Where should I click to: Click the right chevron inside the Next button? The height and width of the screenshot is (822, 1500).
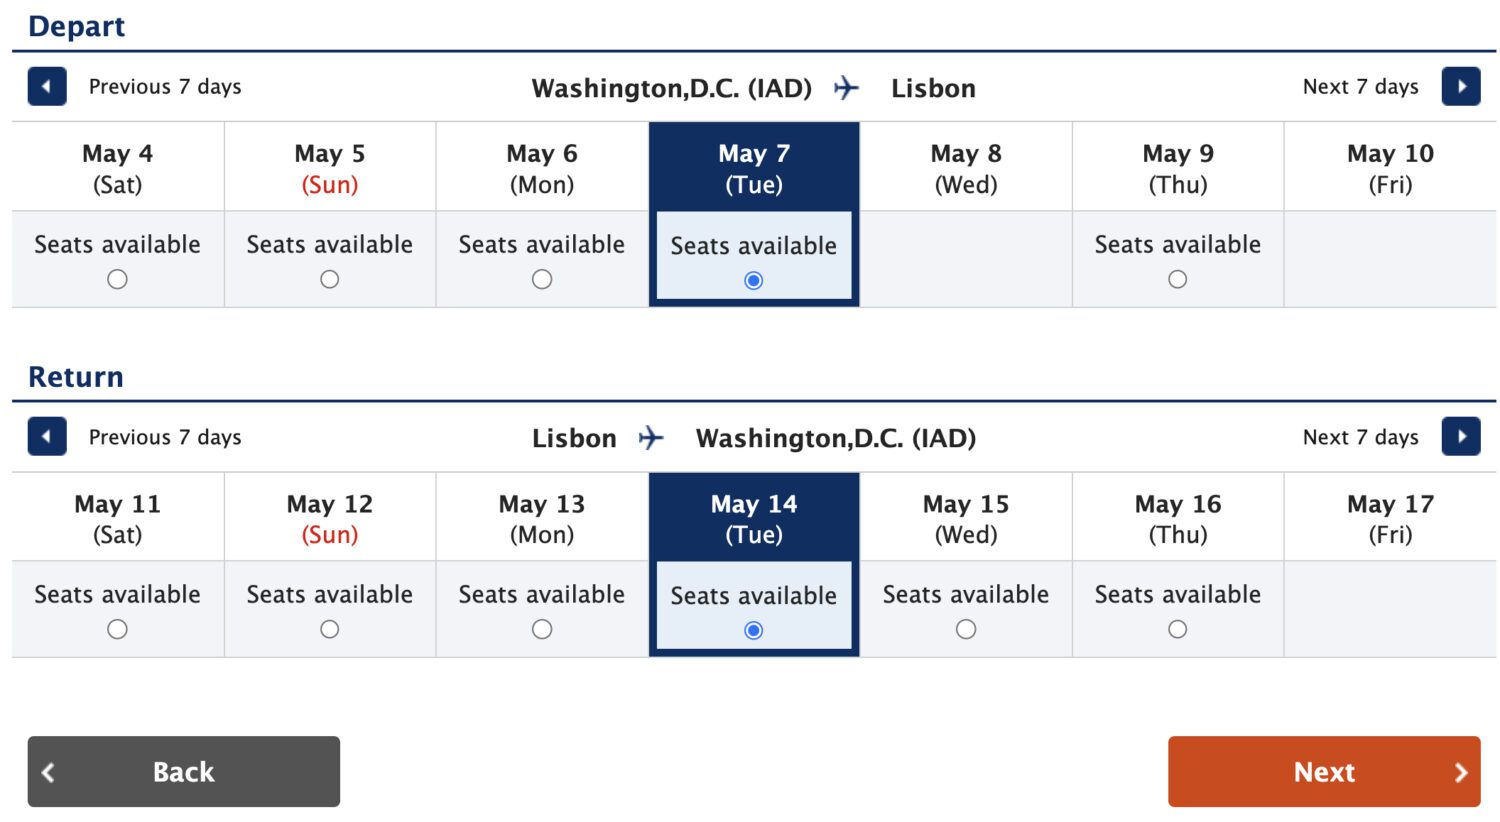pyautogui.click(x=1461, y=771)
